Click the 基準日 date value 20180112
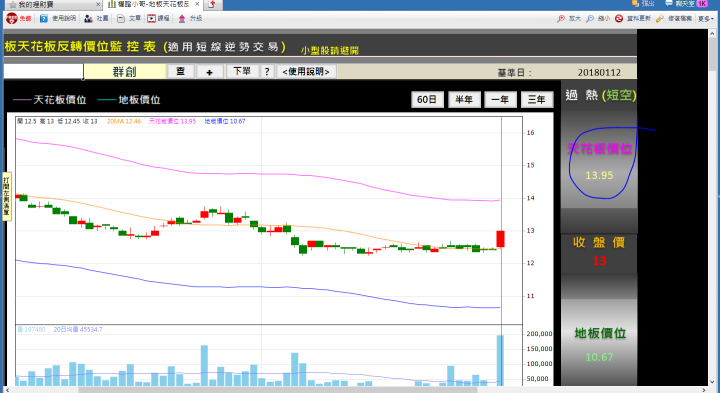This screenshot has width=720, height=393. pyautogui.click(x=599, y=73)
